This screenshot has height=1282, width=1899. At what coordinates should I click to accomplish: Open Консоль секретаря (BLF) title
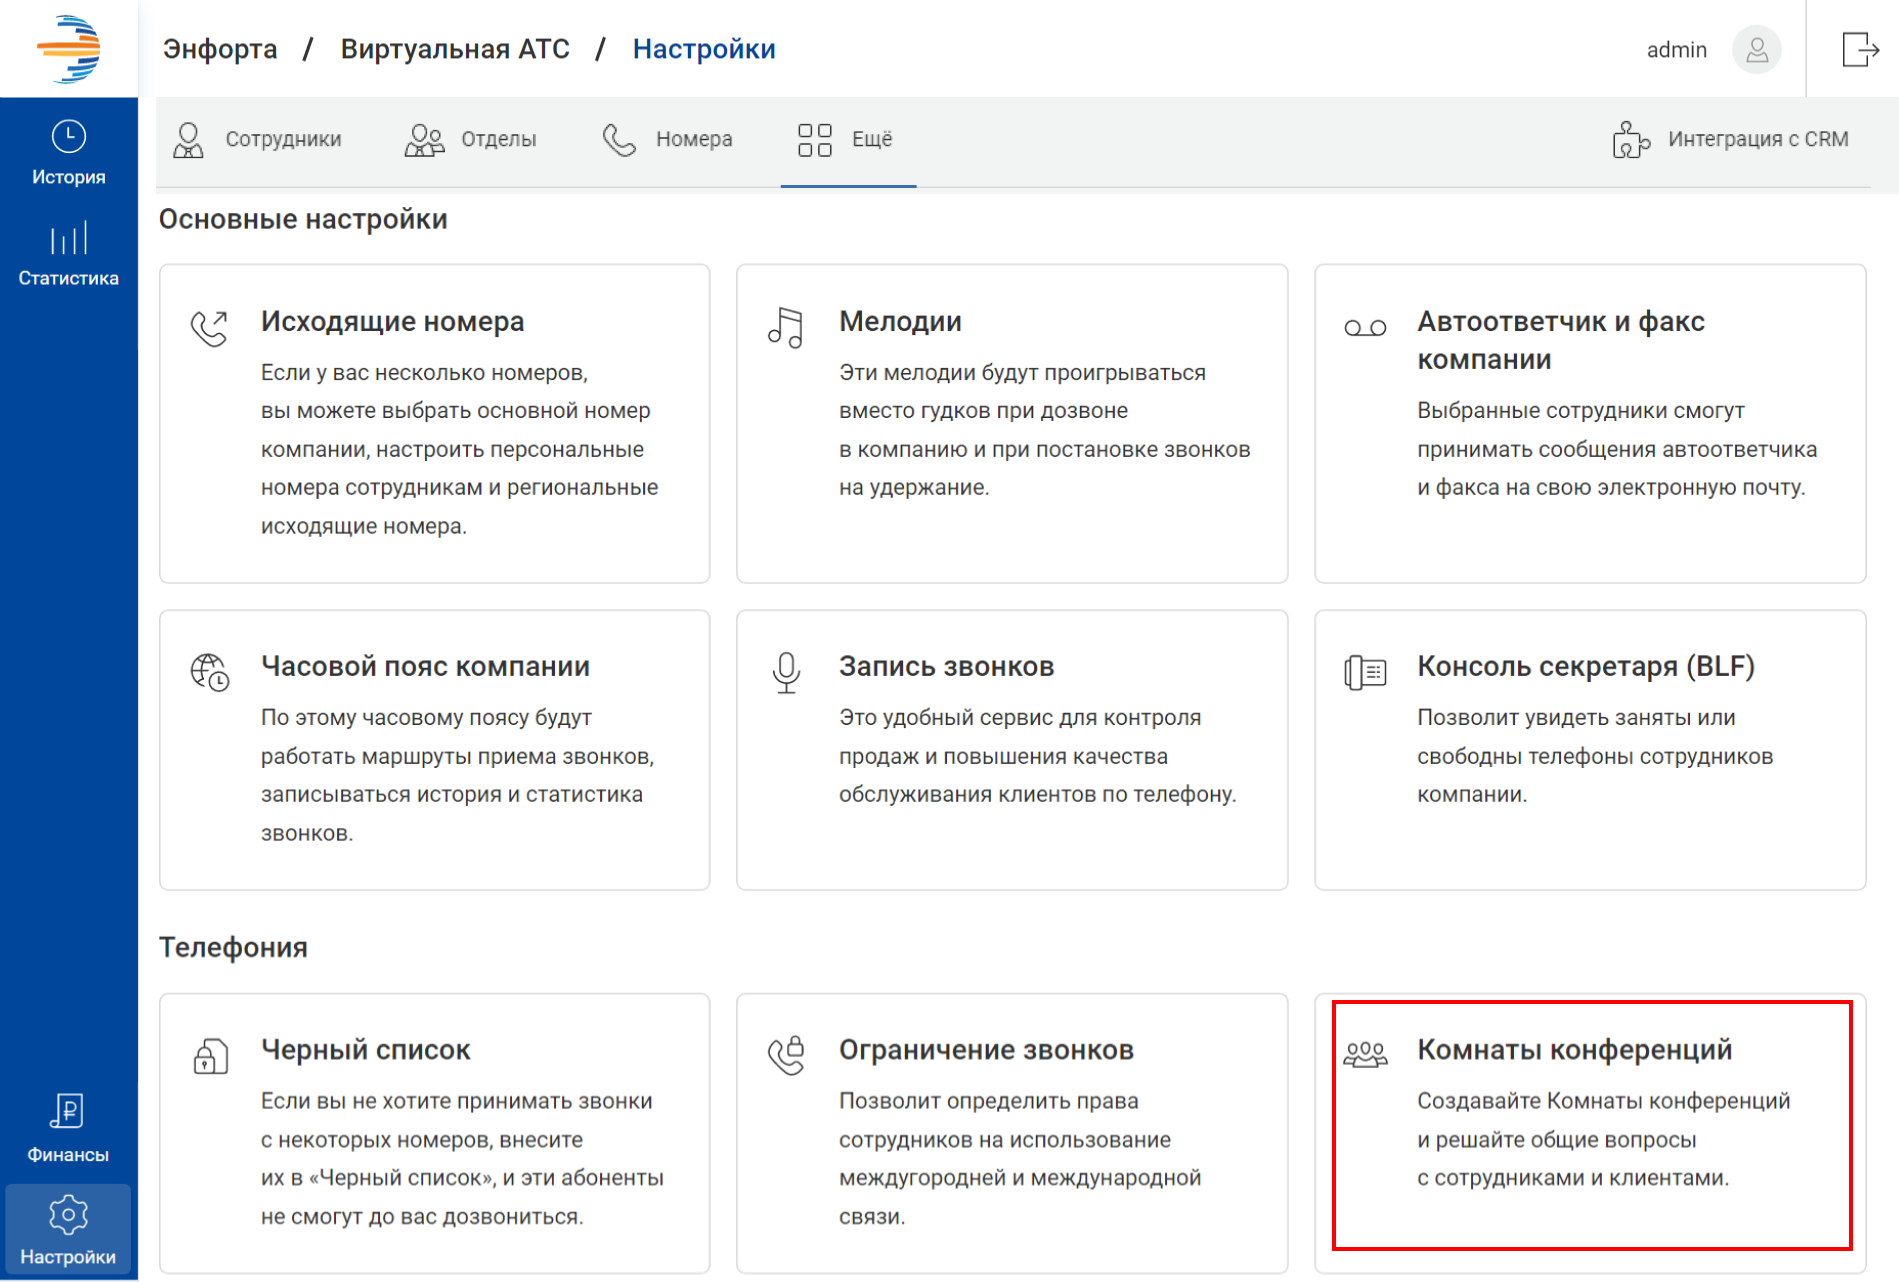coord(1586,666)
